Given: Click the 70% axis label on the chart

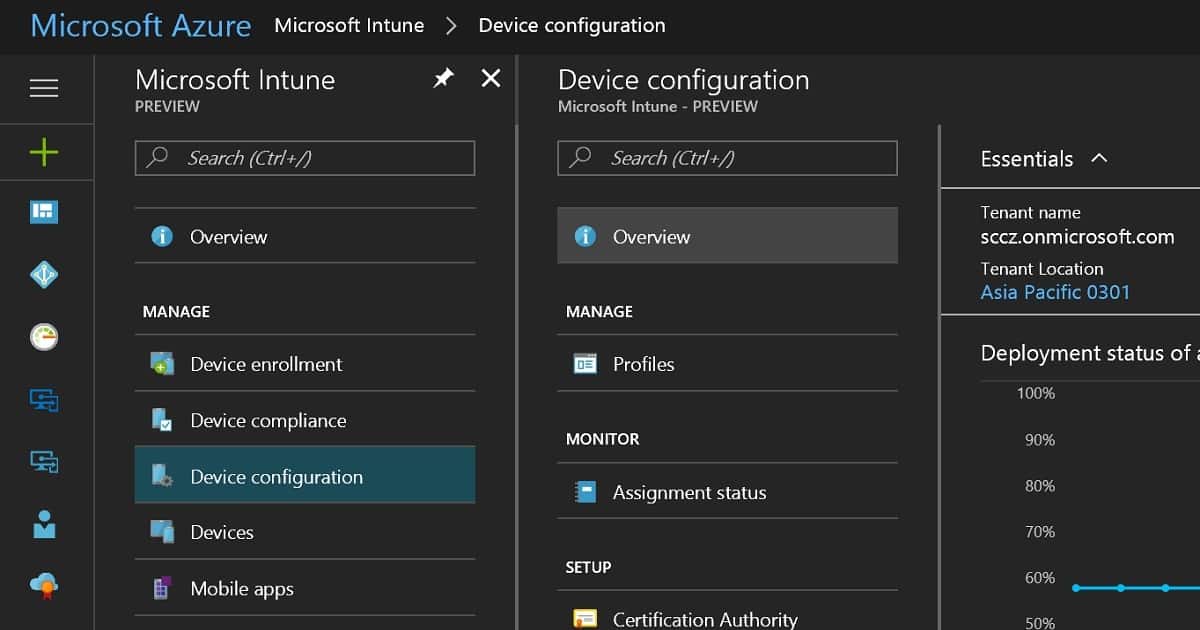Looking at the screenshot, I should point(1040,531).
